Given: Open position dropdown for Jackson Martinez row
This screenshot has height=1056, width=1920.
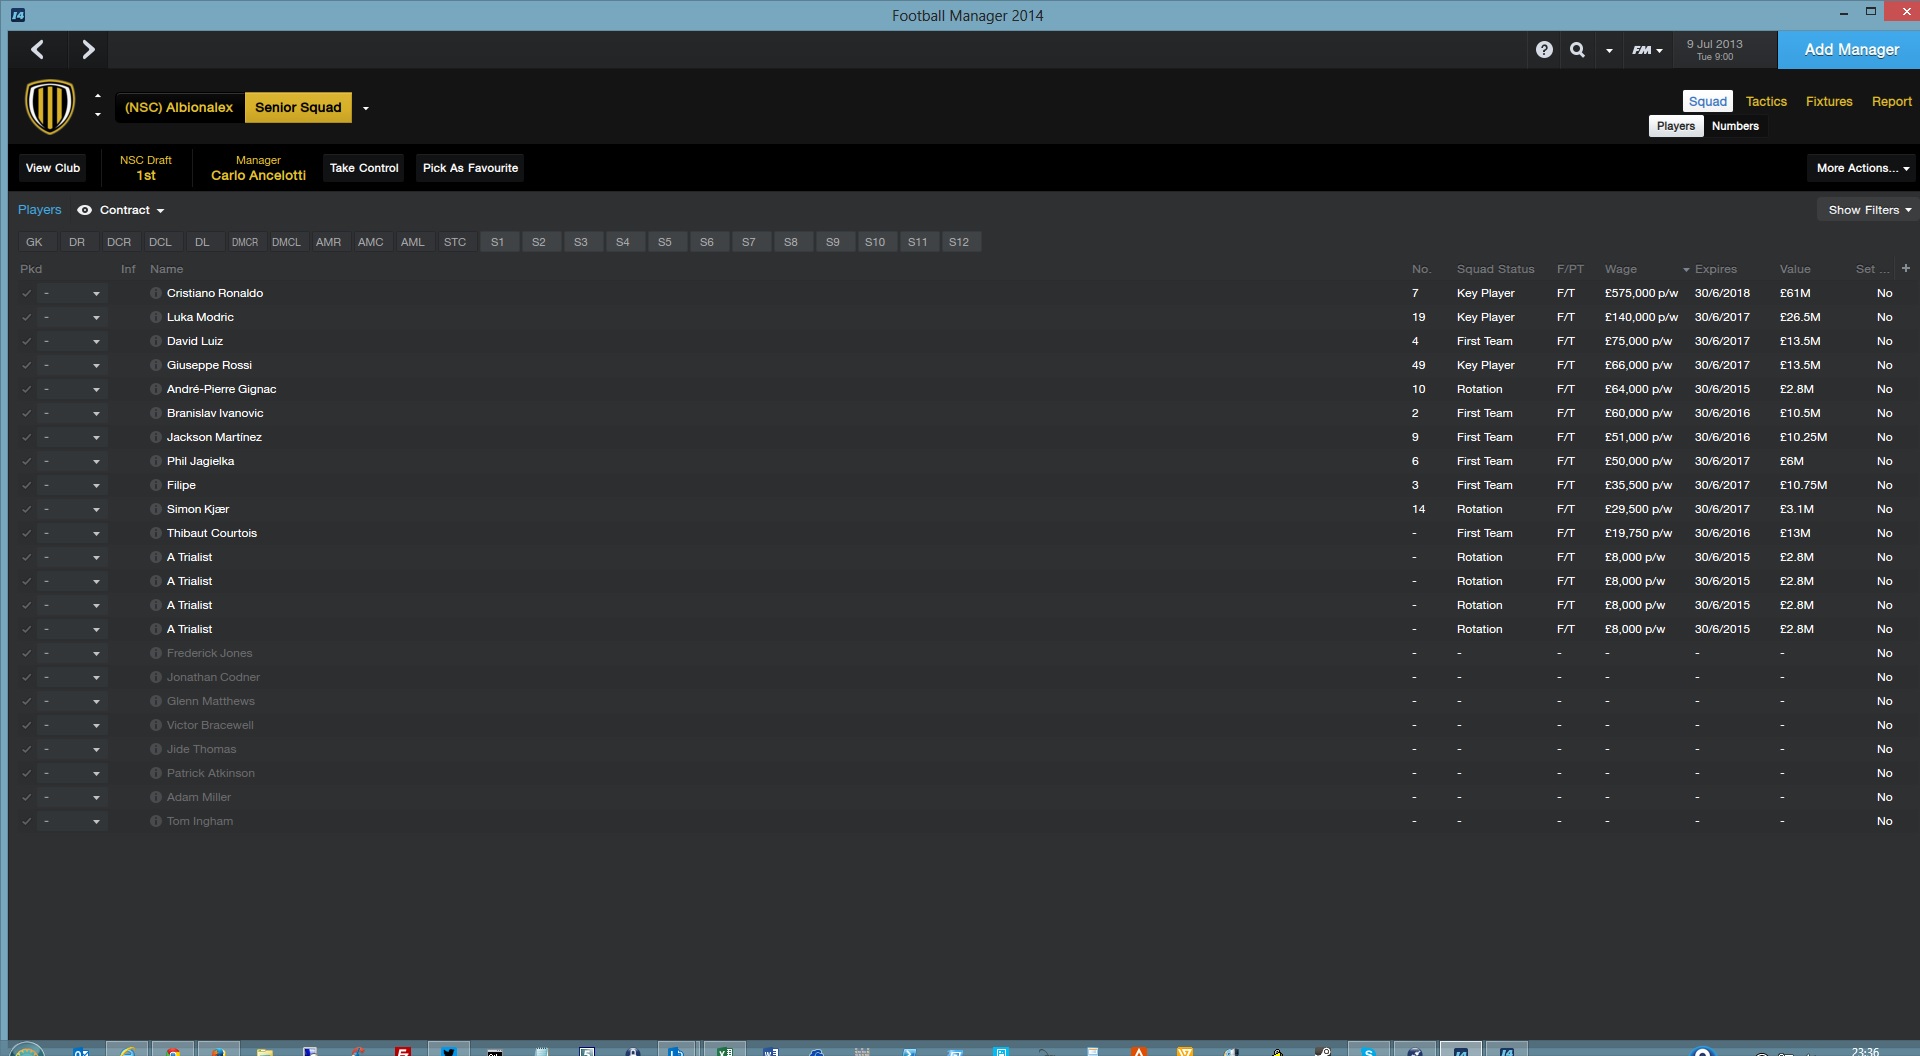Looking at the screenshot, I should click(x=72, y=437).
